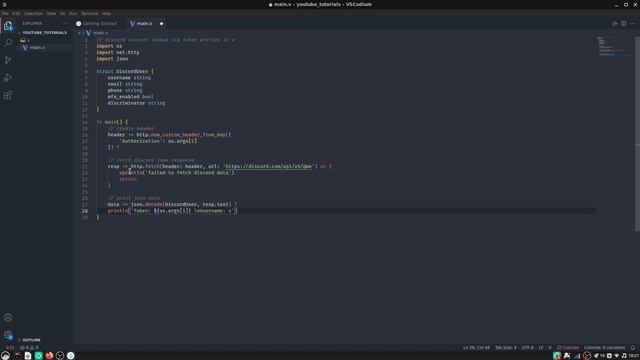Open the Edit menu

click(x=16, y=13)
